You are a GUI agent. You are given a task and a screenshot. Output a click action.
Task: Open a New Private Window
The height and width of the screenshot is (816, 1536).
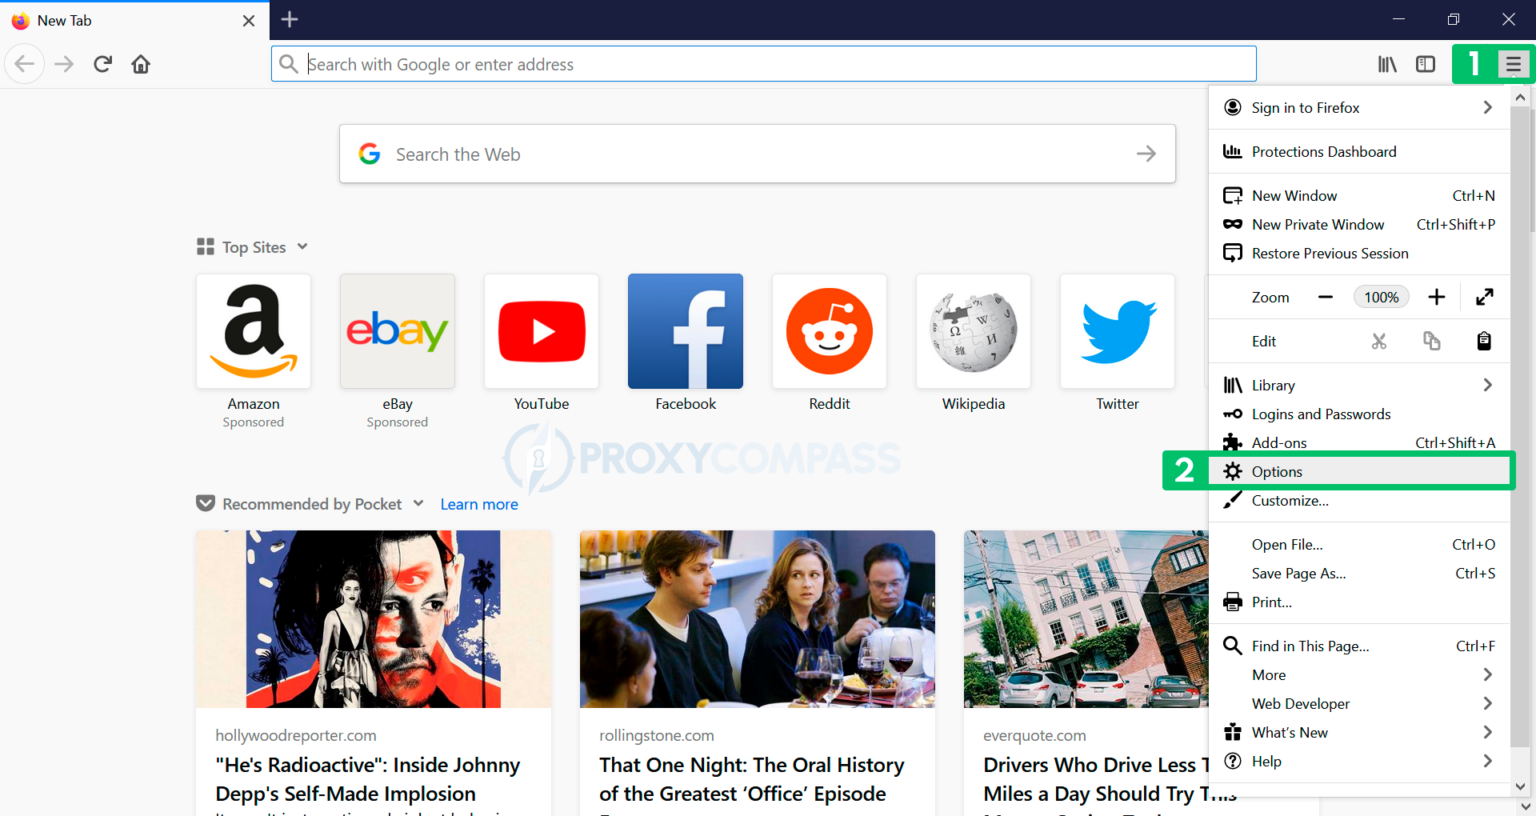pos(1317,224)
